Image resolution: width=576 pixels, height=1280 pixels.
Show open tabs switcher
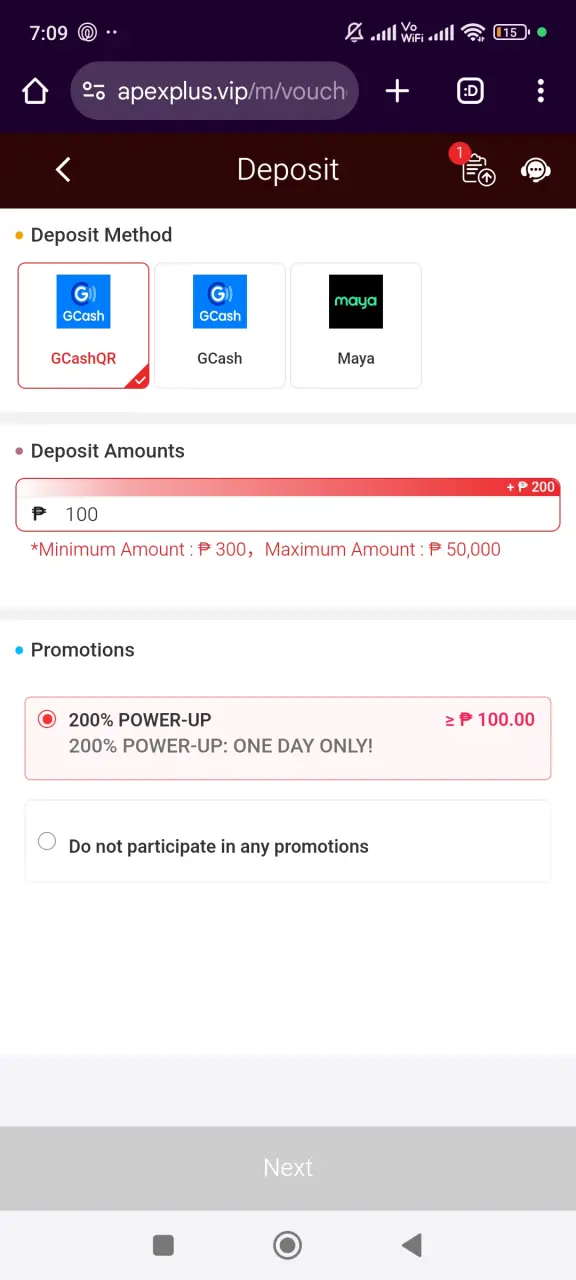(x=470, y=91)
